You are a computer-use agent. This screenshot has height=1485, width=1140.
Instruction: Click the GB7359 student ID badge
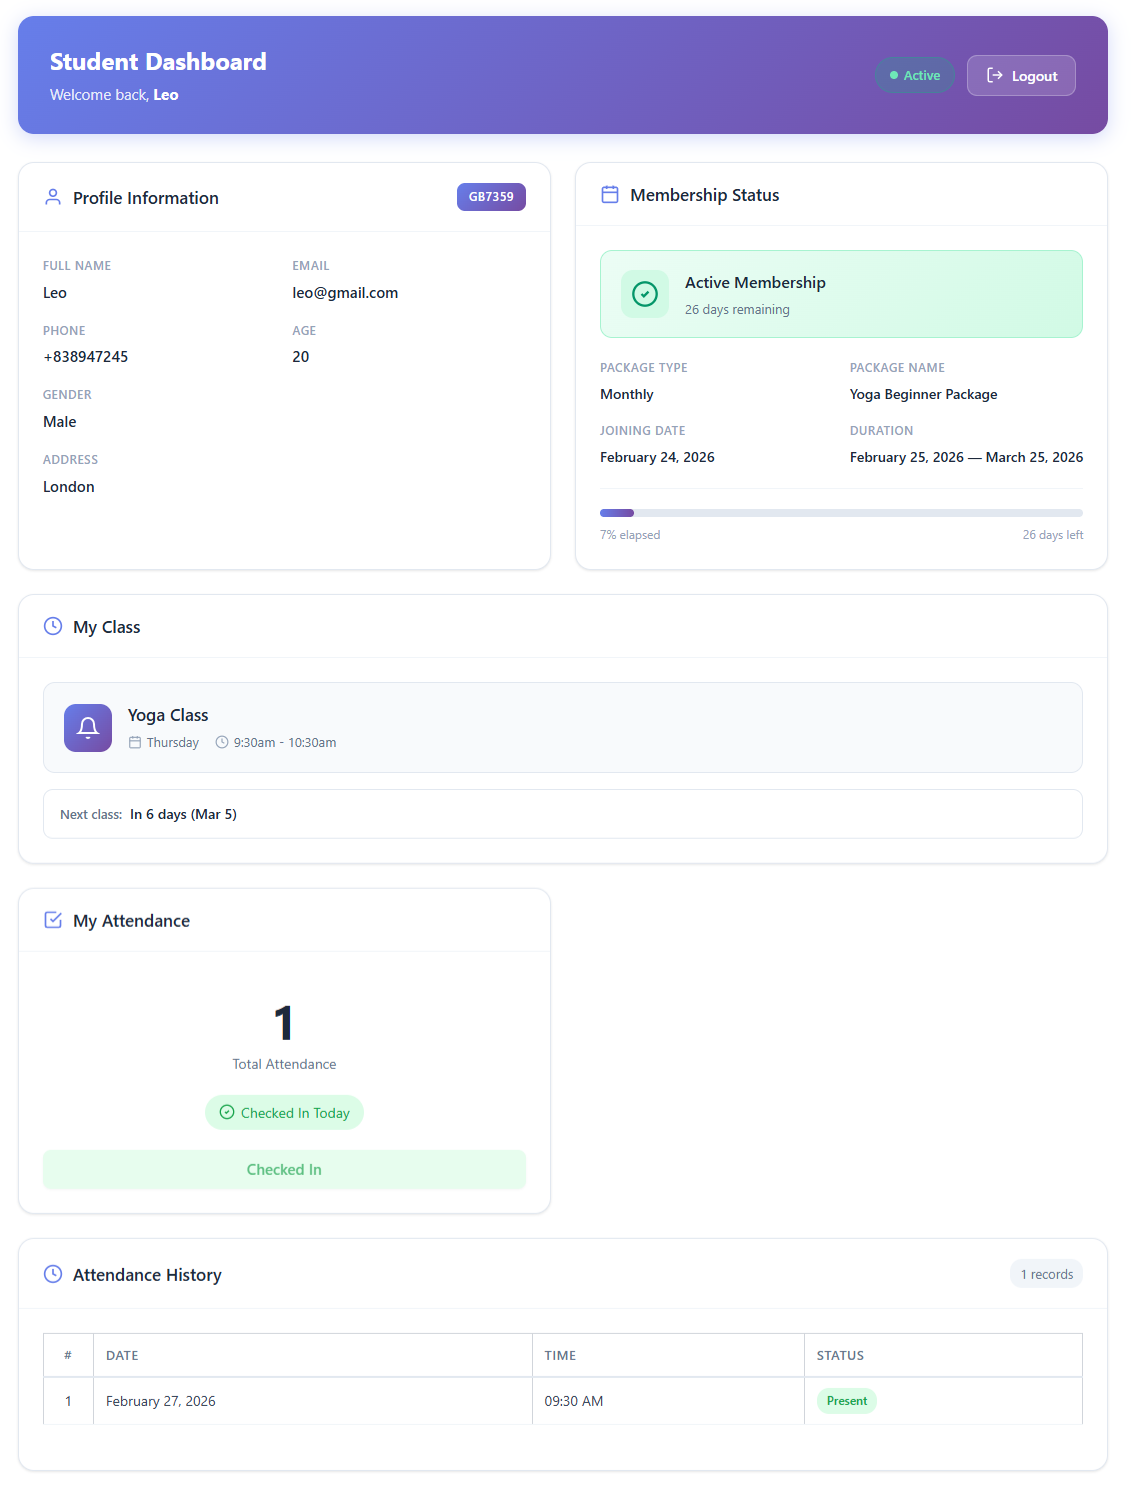(491, 197)
